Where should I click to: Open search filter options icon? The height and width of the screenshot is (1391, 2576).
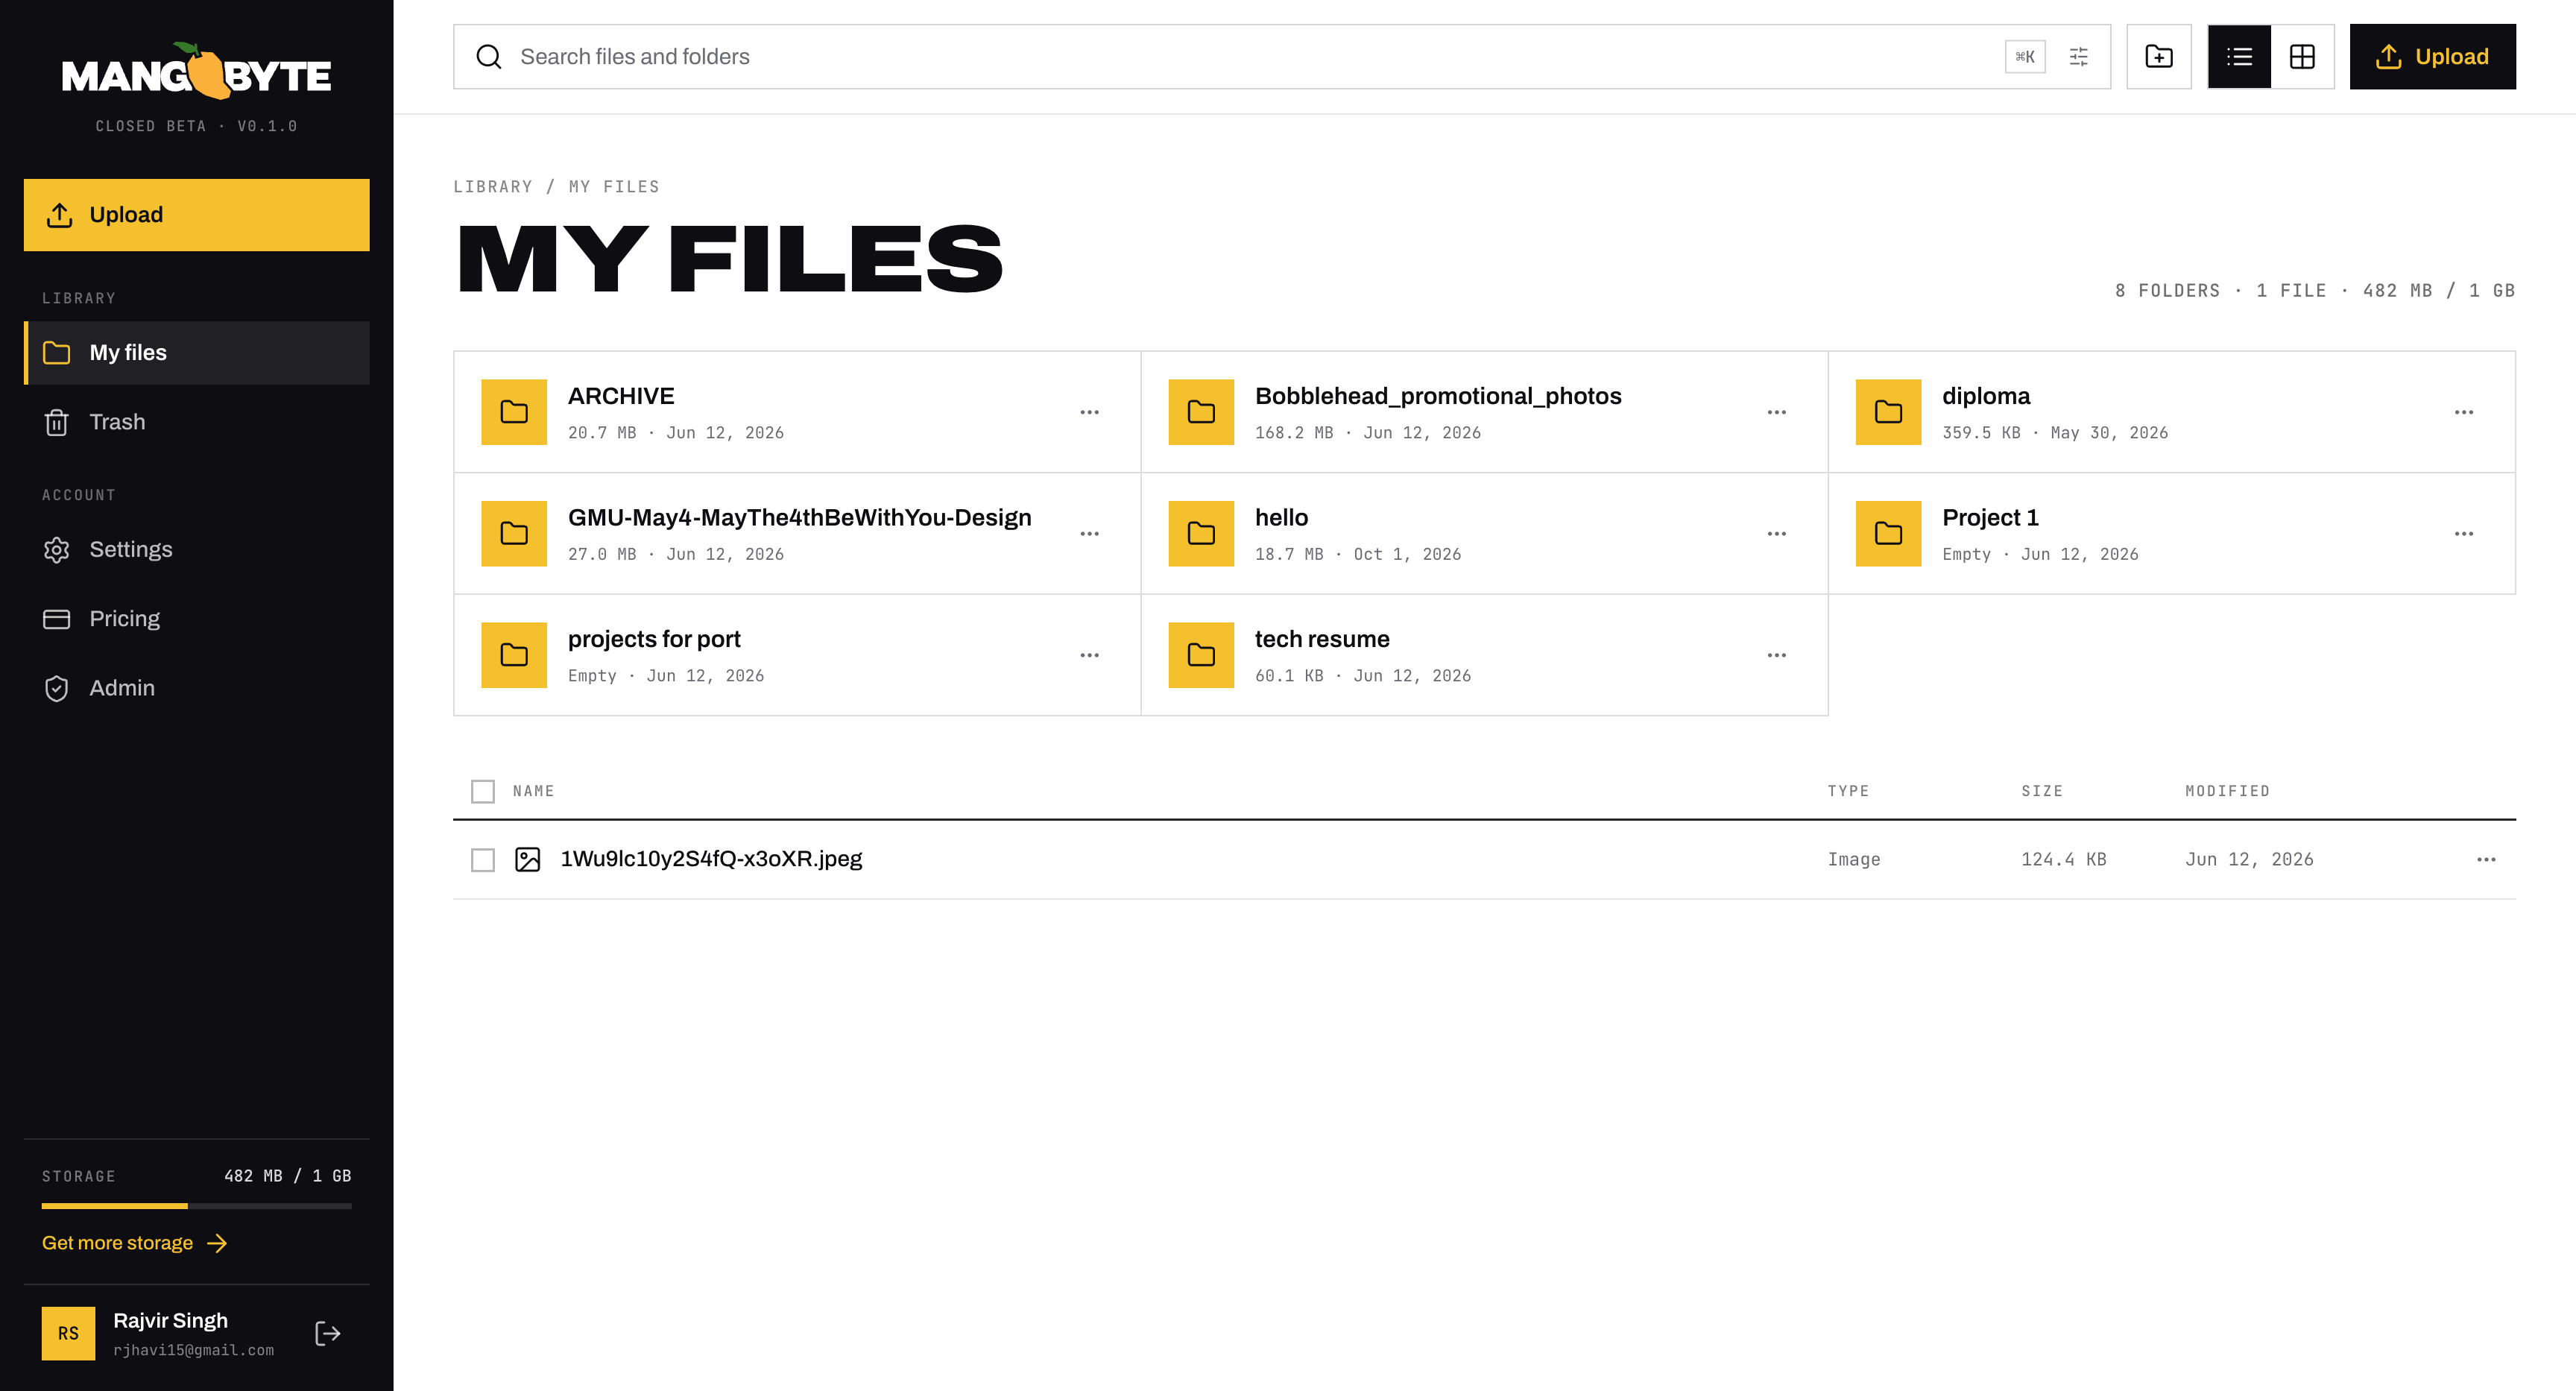2079,57
